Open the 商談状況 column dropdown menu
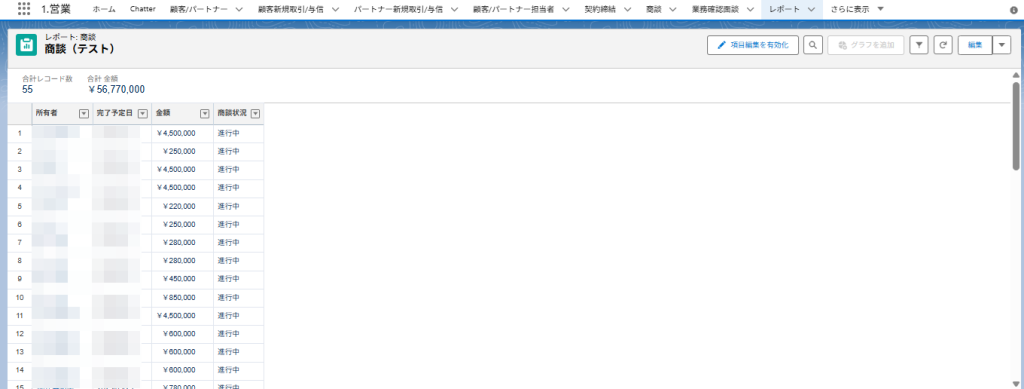The image size is (1024, 389). coord(255,114)
